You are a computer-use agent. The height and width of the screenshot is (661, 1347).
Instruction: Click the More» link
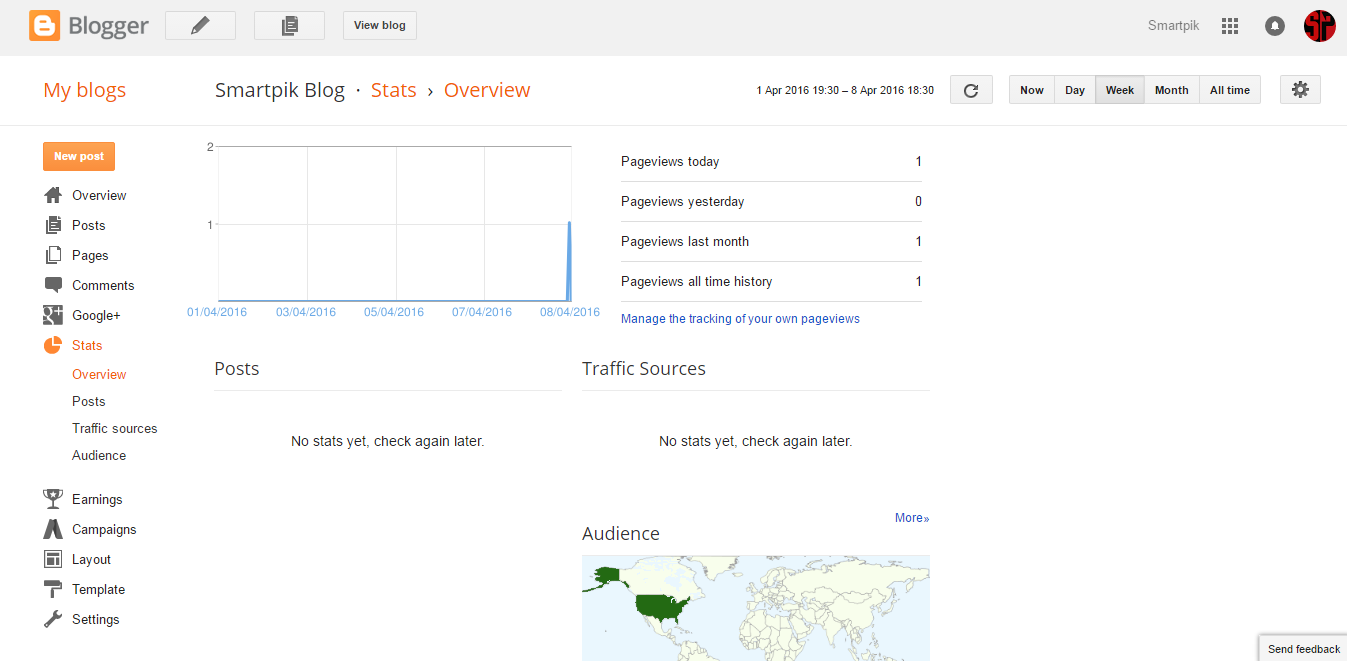(912, 518)
